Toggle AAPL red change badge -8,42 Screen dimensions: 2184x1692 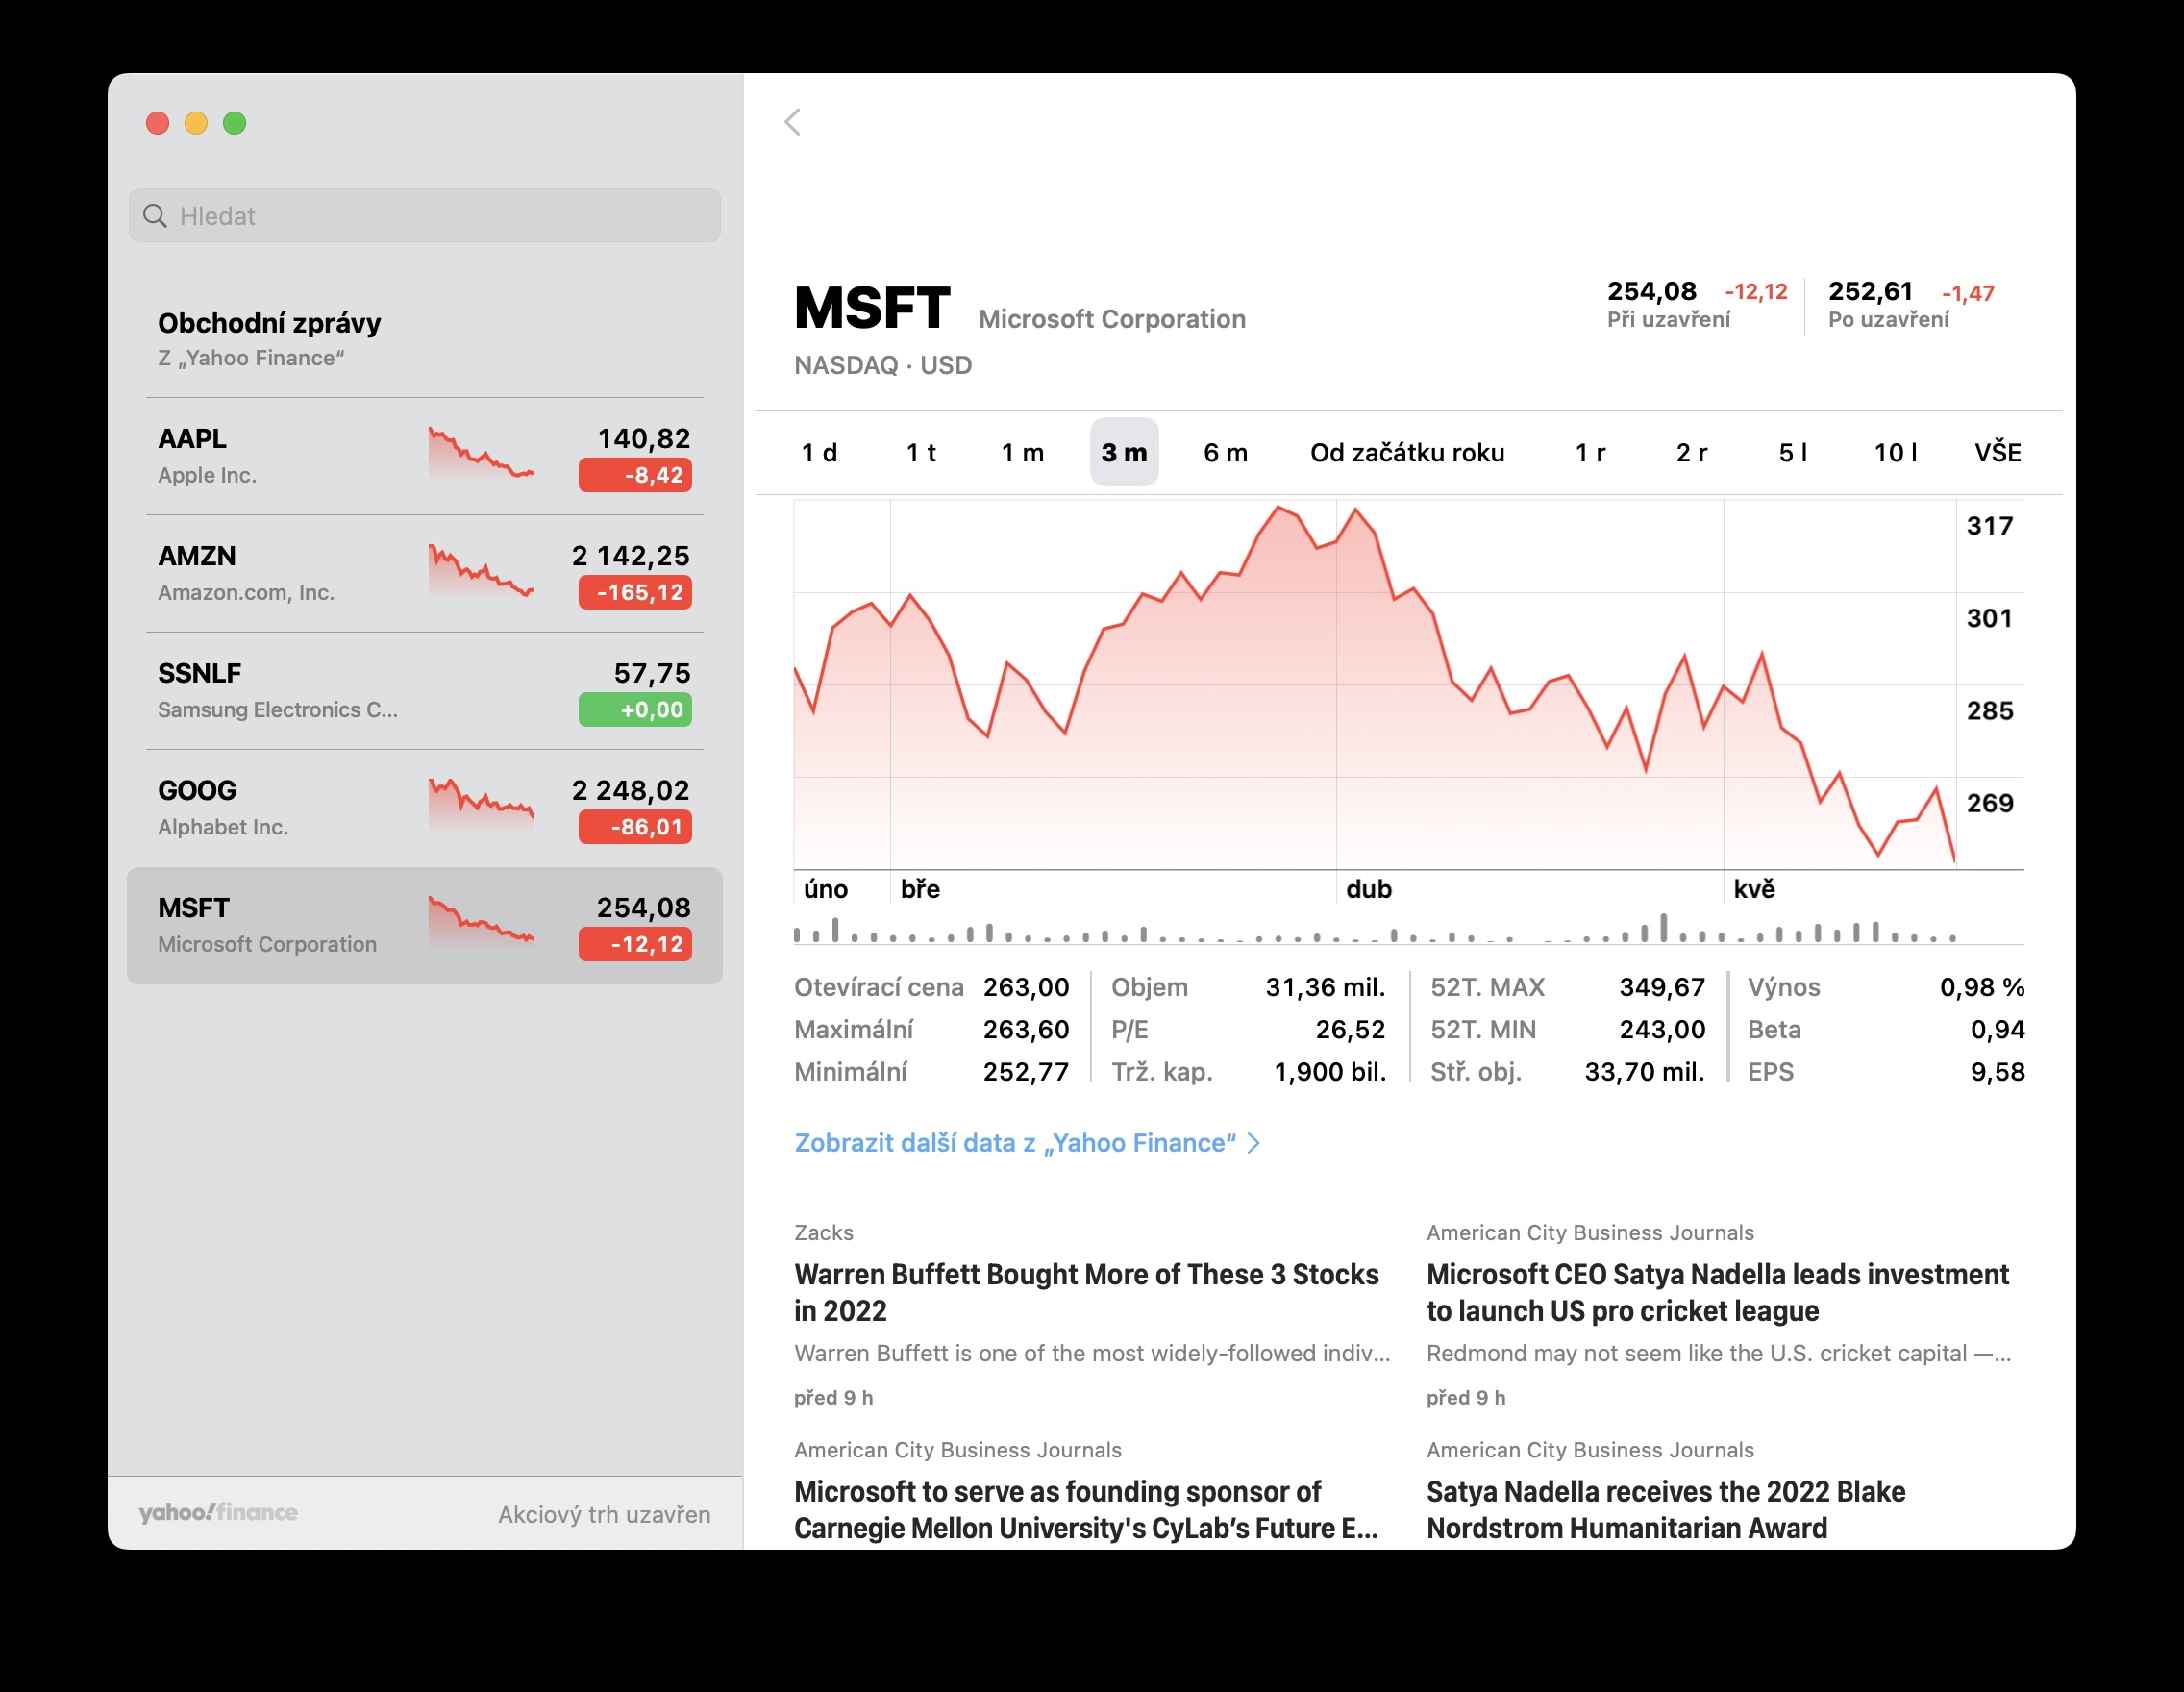point(635,475)
